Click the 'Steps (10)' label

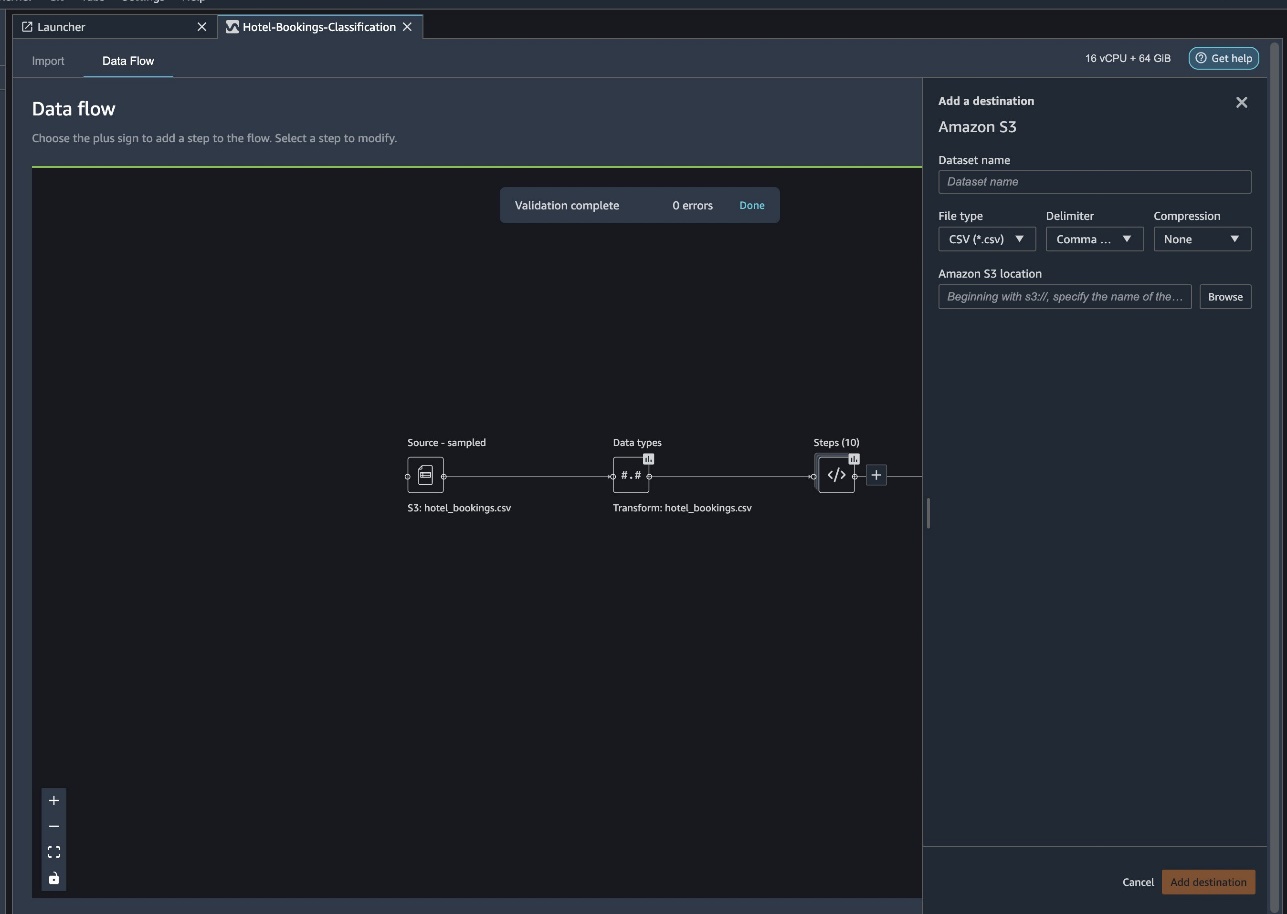pyautogui.click(x=836, y=443)
